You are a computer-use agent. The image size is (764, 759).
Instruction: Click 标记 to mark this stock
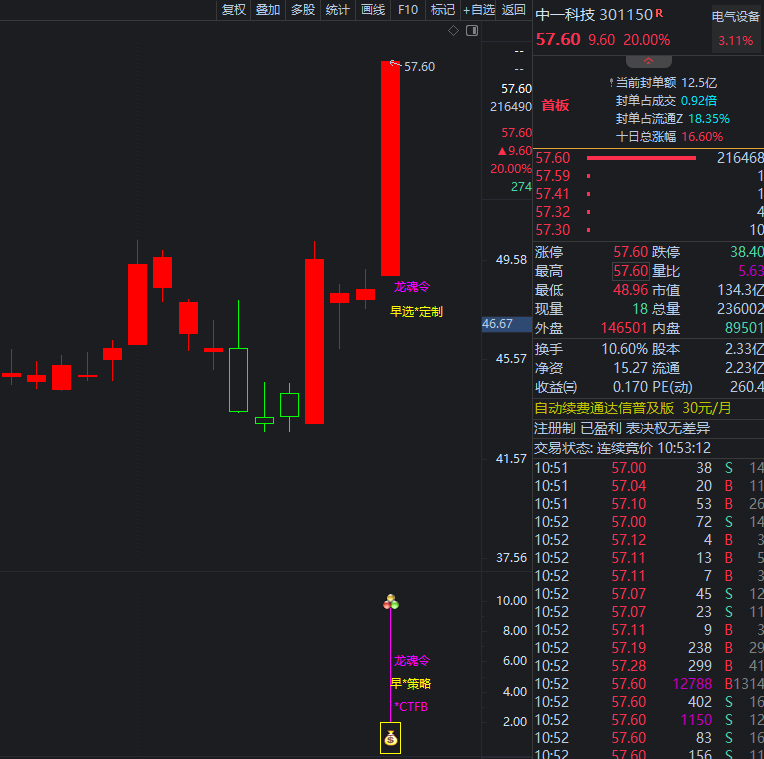[x=442, y=10]
